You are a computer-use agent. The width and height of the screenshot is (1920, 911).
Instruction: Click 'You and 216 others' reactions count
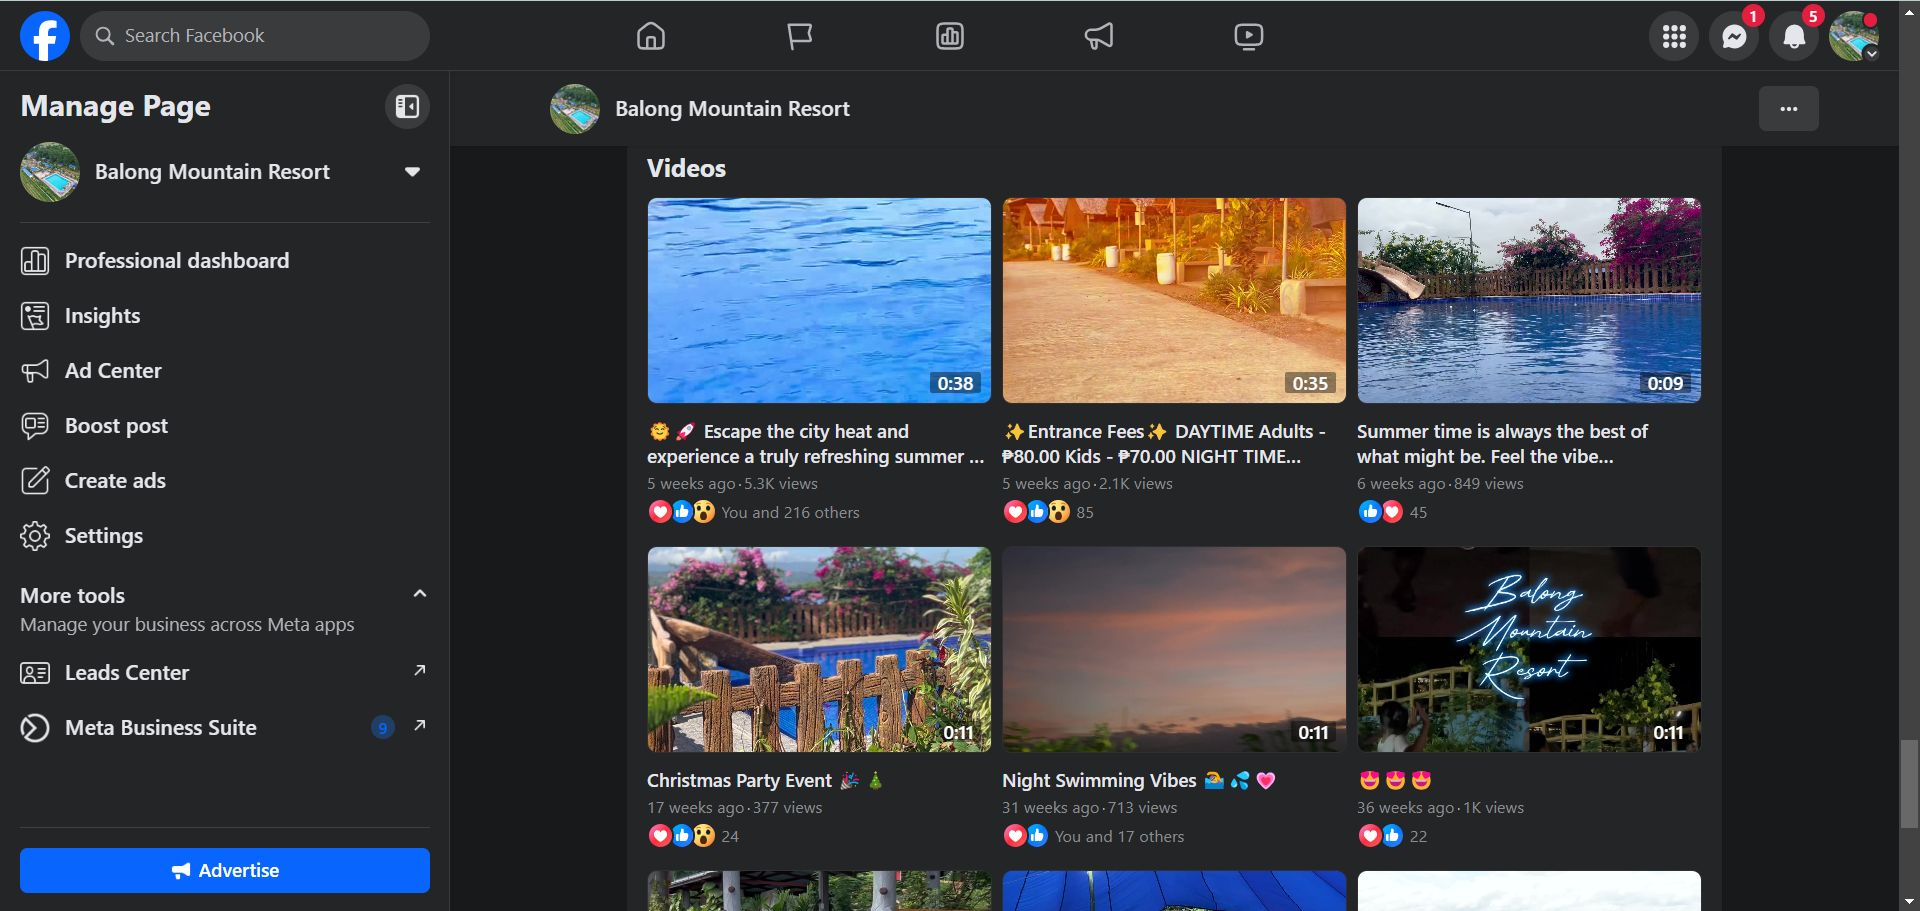(790, 512)
